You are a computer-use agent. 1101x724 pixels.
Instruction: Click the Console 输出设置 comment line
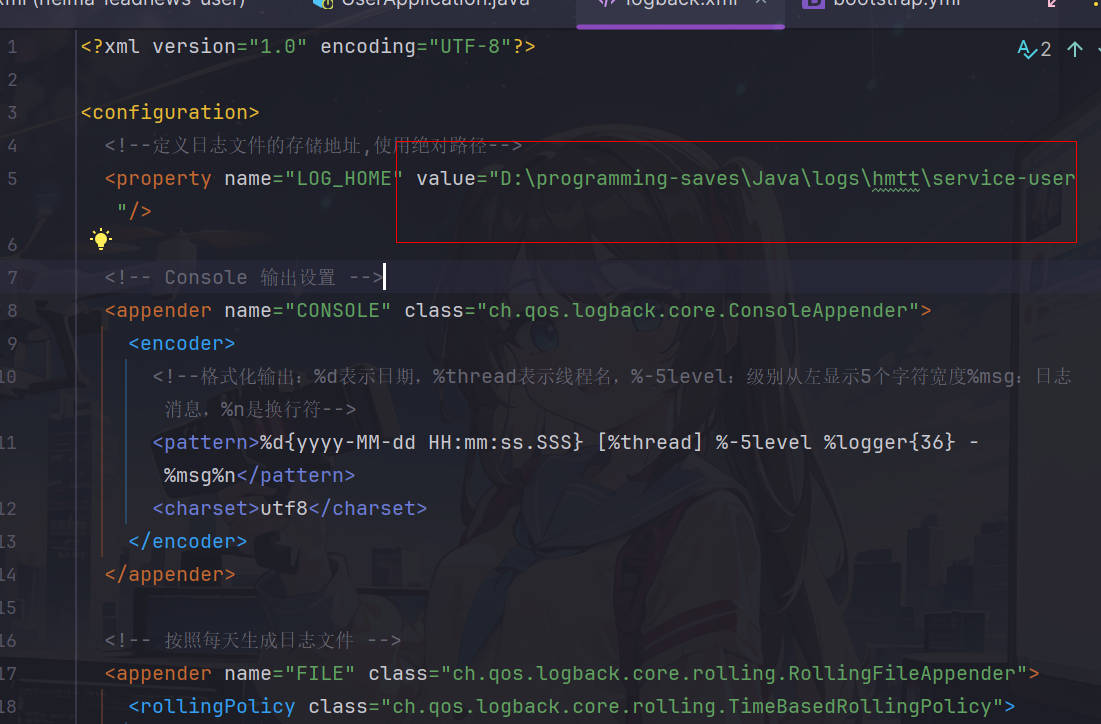tap(244, 277)
